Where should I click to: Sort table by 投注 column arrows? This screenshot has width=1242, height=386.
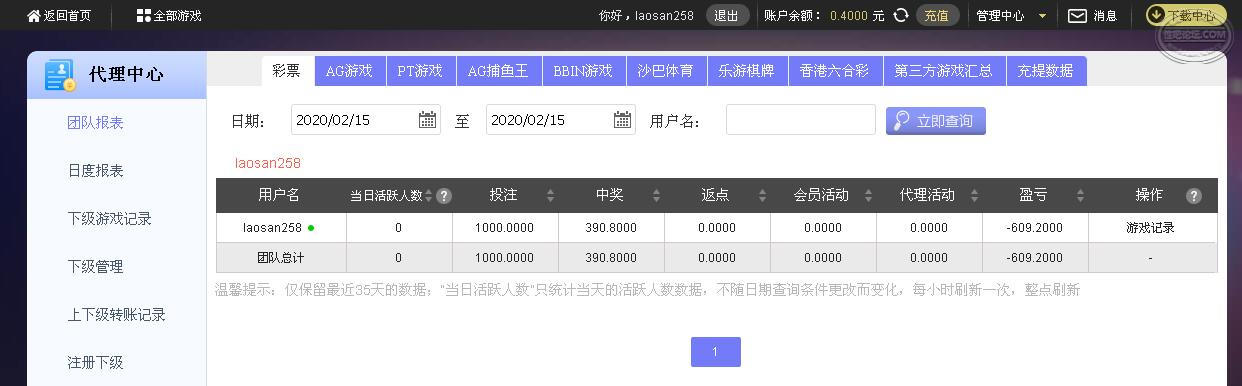coord(550,196)
